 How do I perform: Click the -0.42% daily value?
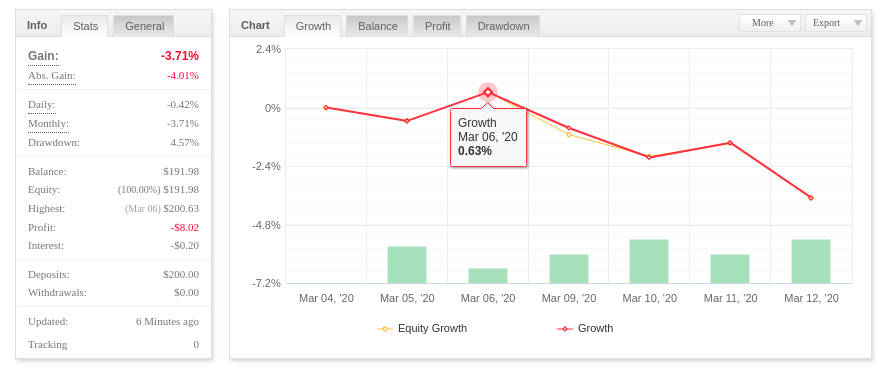click(x=183, y=105)
